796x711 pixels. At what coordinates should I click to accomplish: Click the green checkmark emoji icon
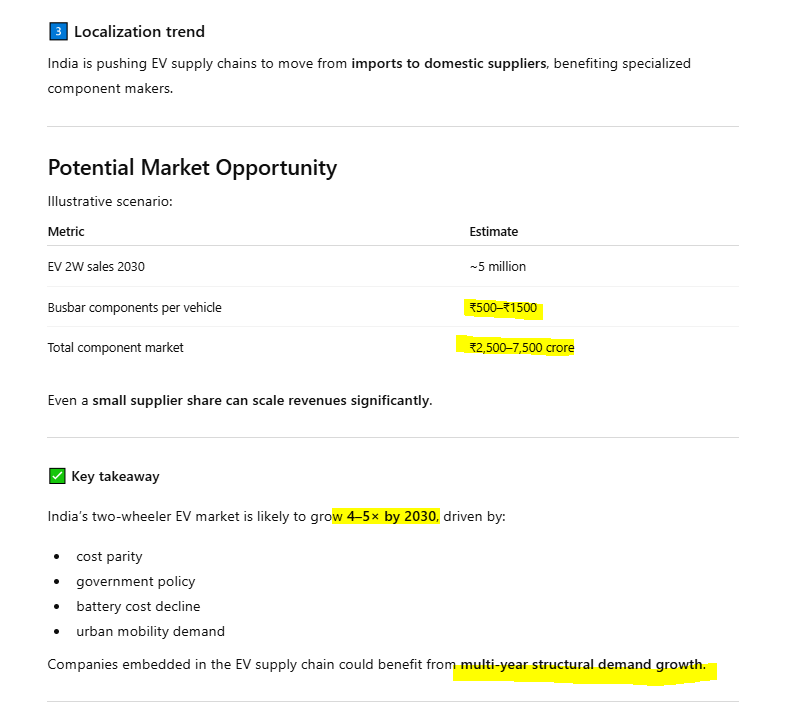pyautogui.click(x=57, y=476)
